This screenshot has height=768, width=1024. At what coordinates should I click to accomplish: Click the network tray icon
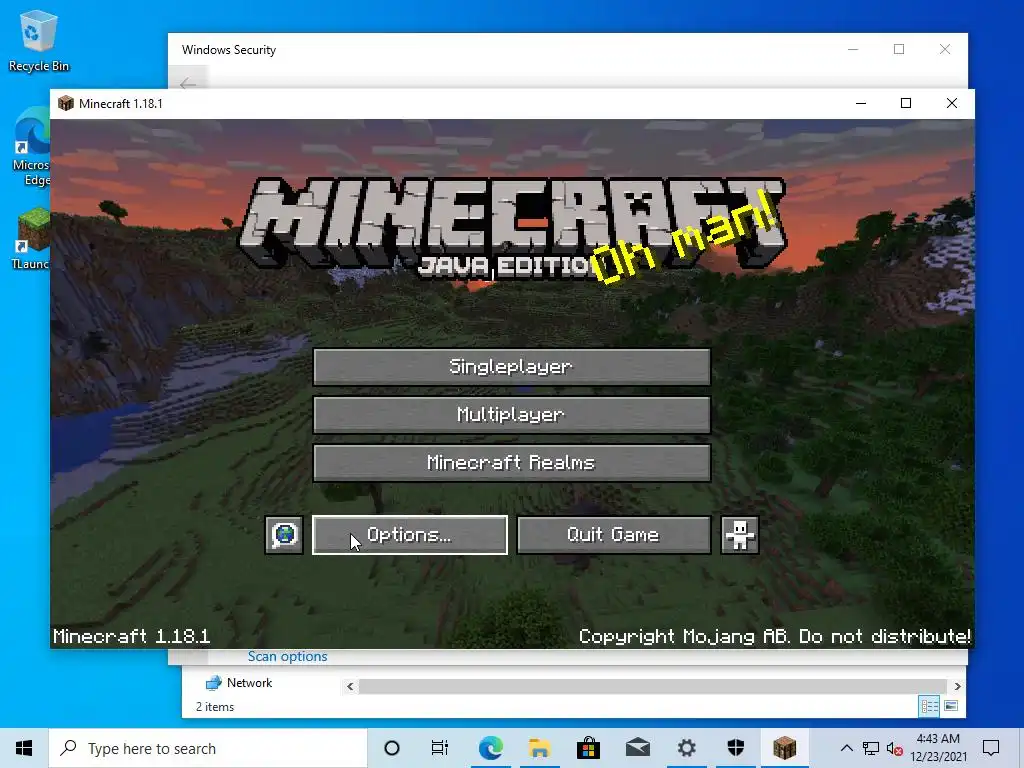(871, 748)
